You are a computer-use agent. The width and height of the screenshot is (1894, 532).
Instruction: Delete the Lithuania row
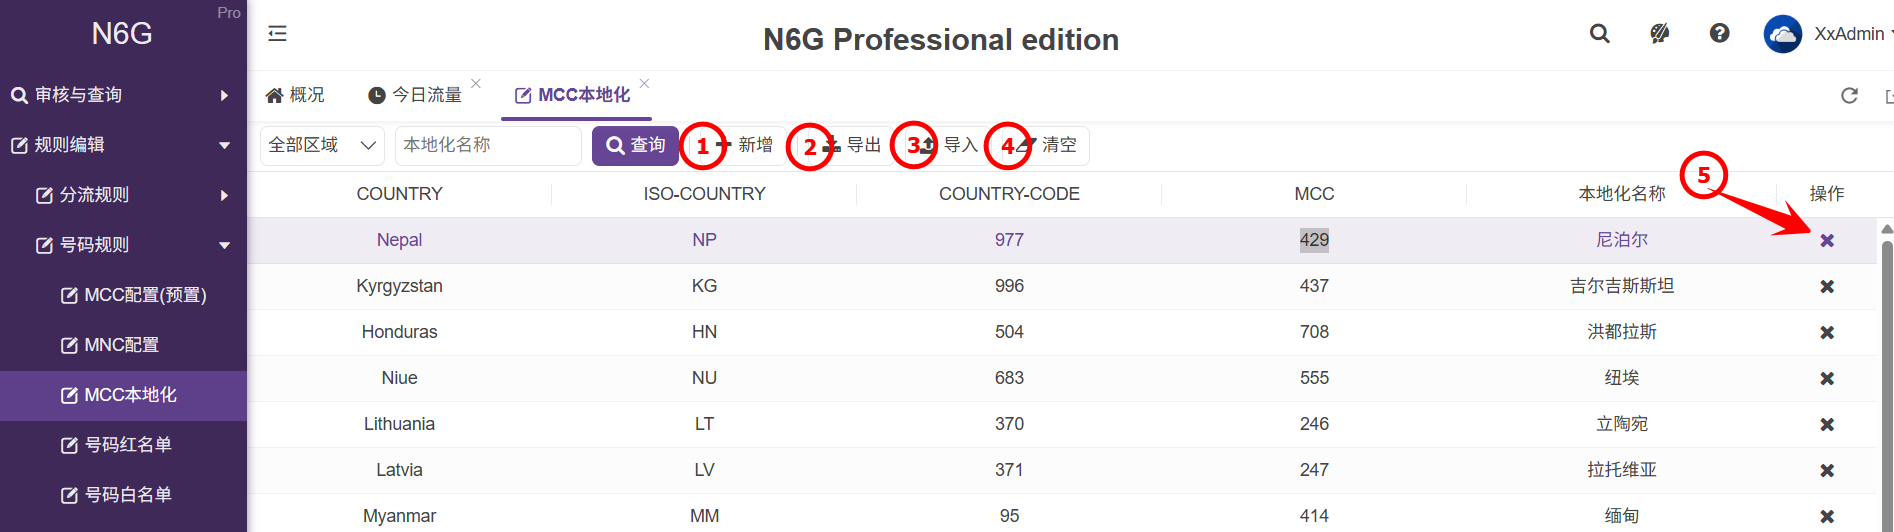pyautogui.click(x=1827, y=424)
